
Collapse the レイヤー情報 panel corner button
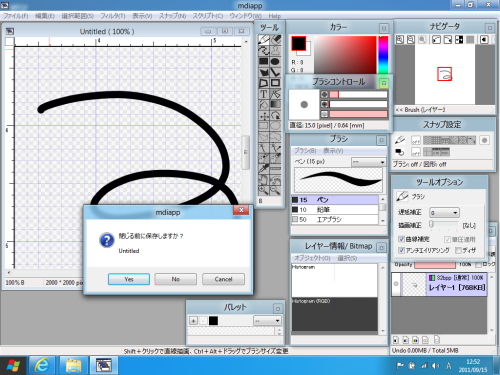pyautogui.click(x=381, y=247)
